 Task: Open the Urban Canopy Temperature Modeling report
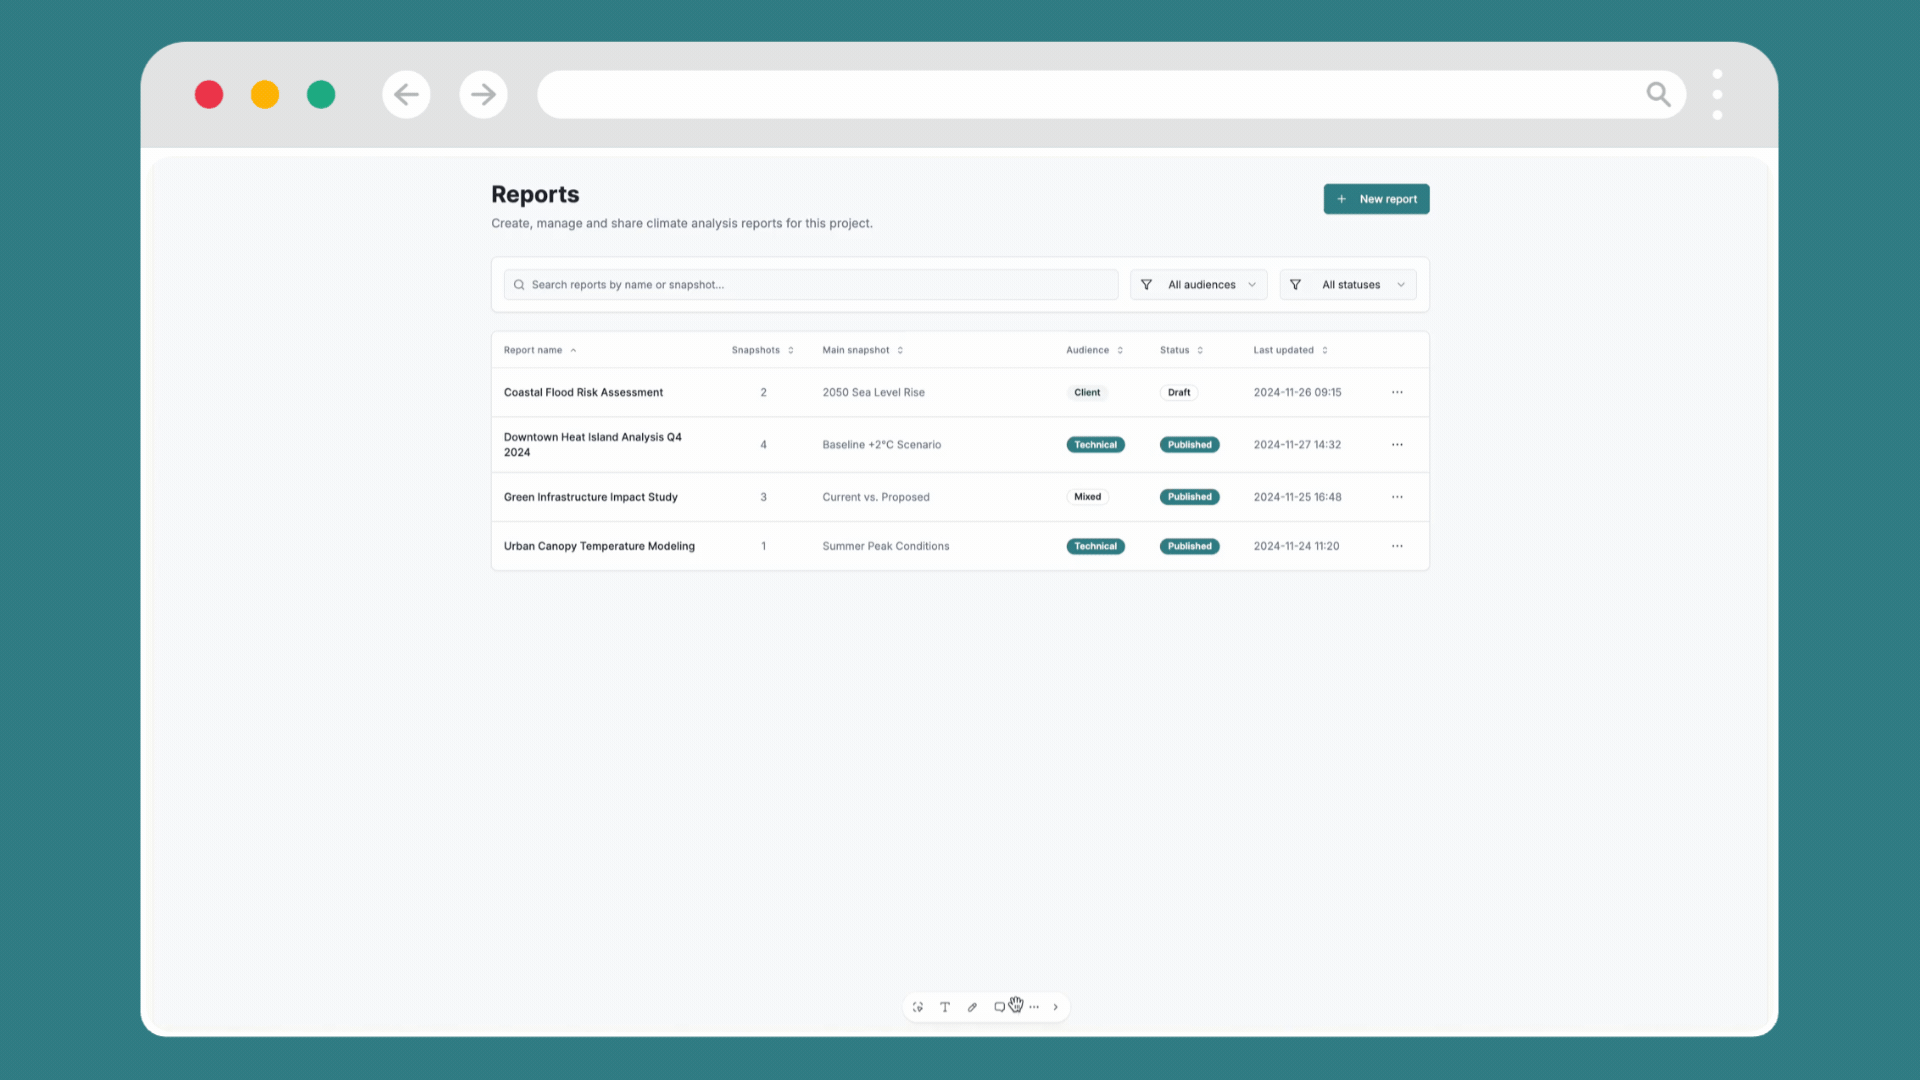click(x=599, y=546)
